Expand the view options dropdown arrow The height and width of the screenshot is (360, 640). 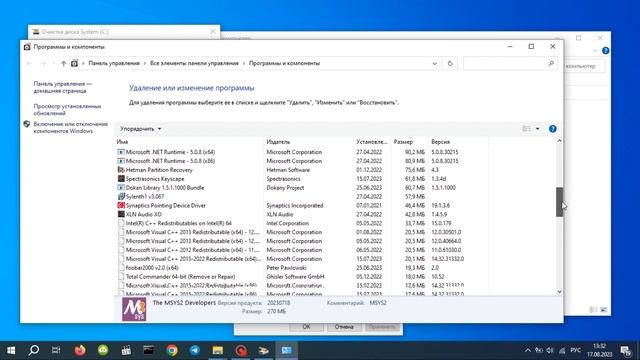pos(538,129)
